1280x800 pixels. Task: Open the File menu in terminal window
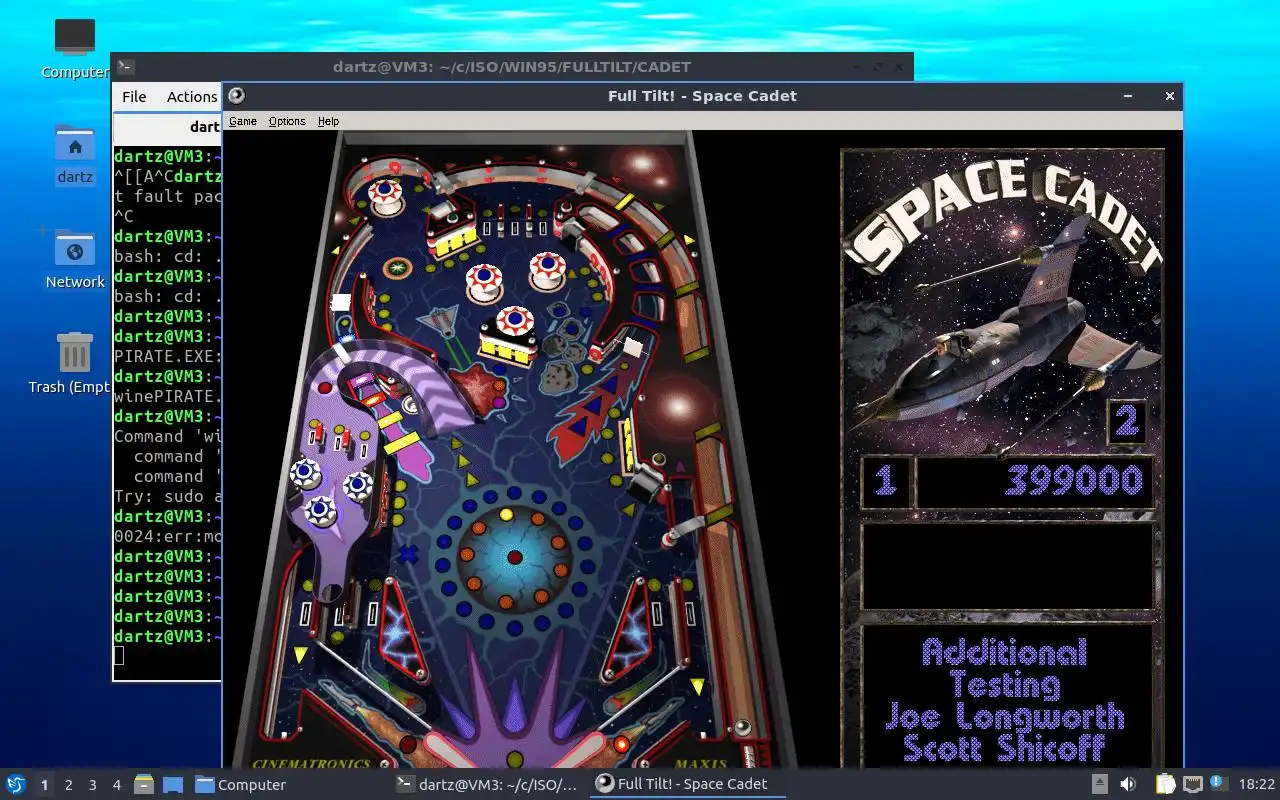coord(134,97)
